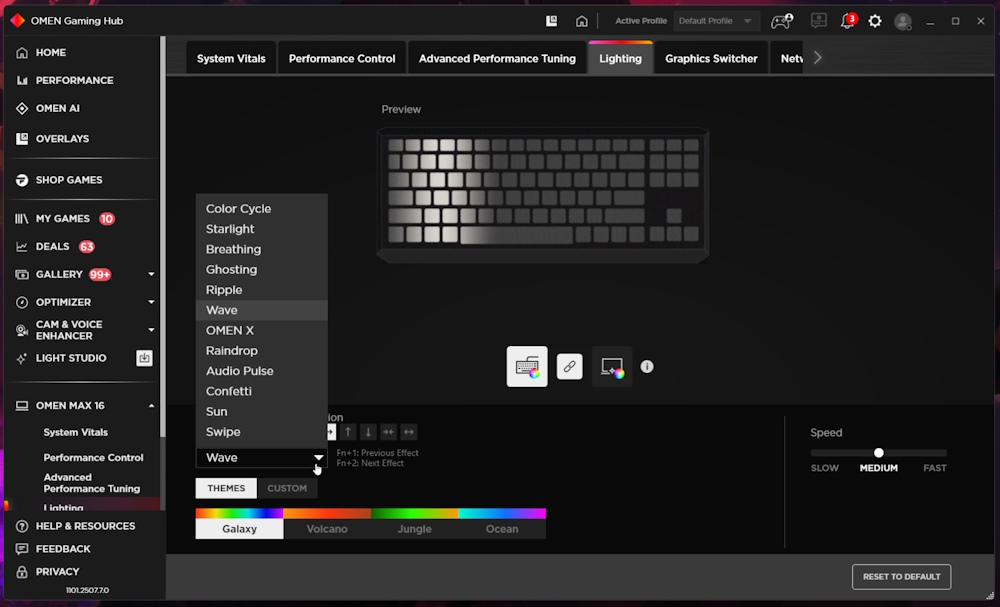Viewport: 1000px width, 607px height.
Task: Set wave direction to down arrow
Action: [x=368, y=432]
